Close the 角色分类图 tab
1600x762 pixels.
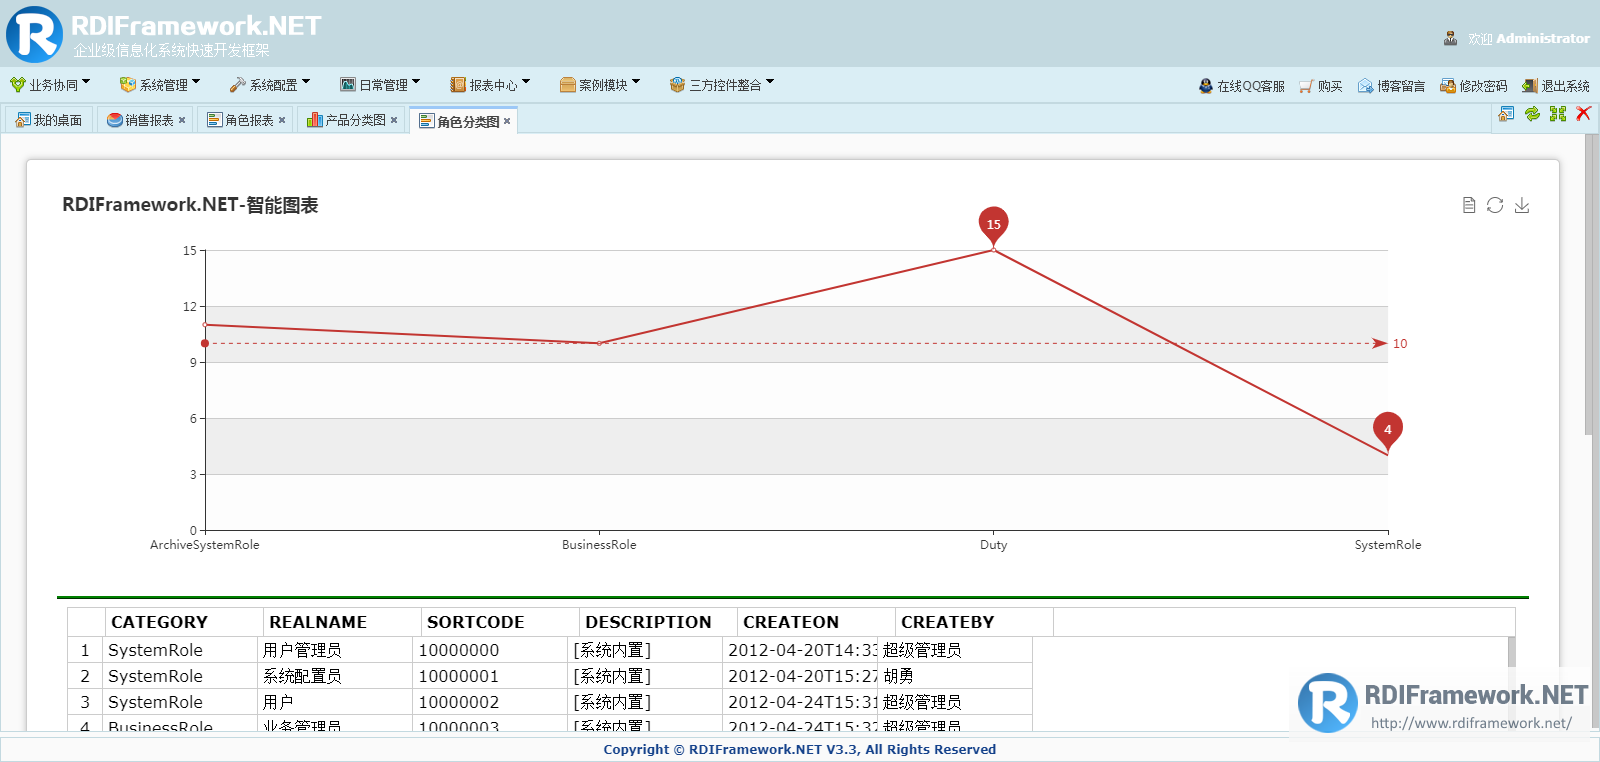coord(507,121)
